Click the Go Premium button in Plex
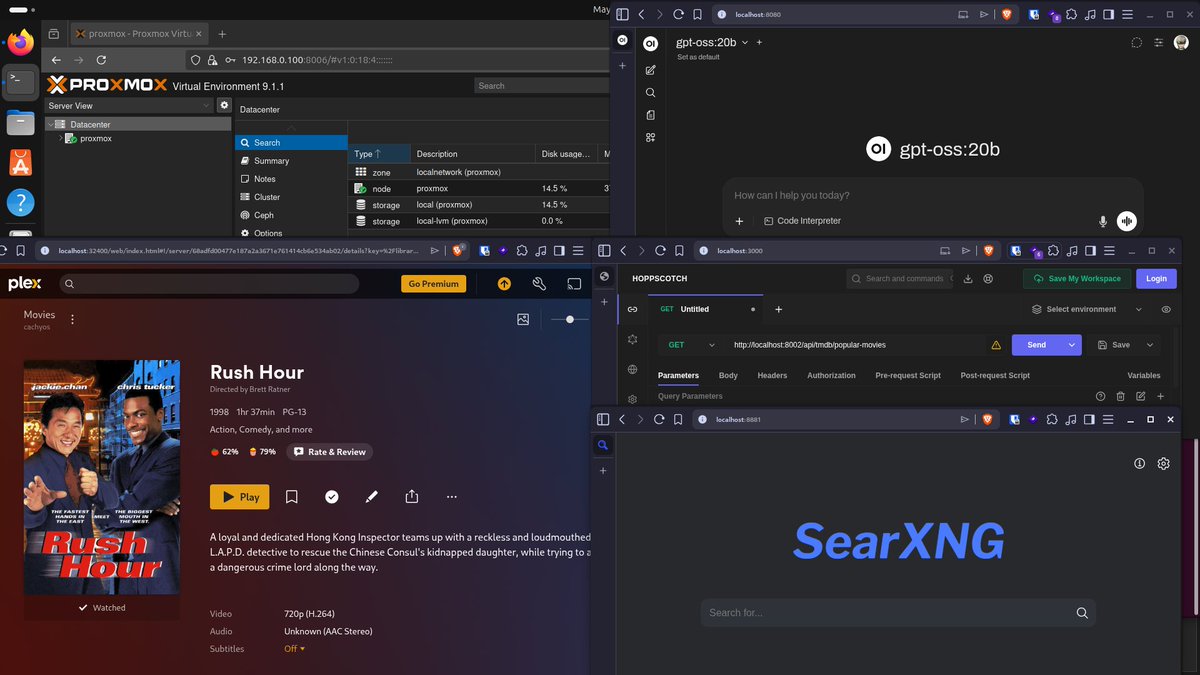The height and width of the screenshot is (675, 1200). coord(433,284)
